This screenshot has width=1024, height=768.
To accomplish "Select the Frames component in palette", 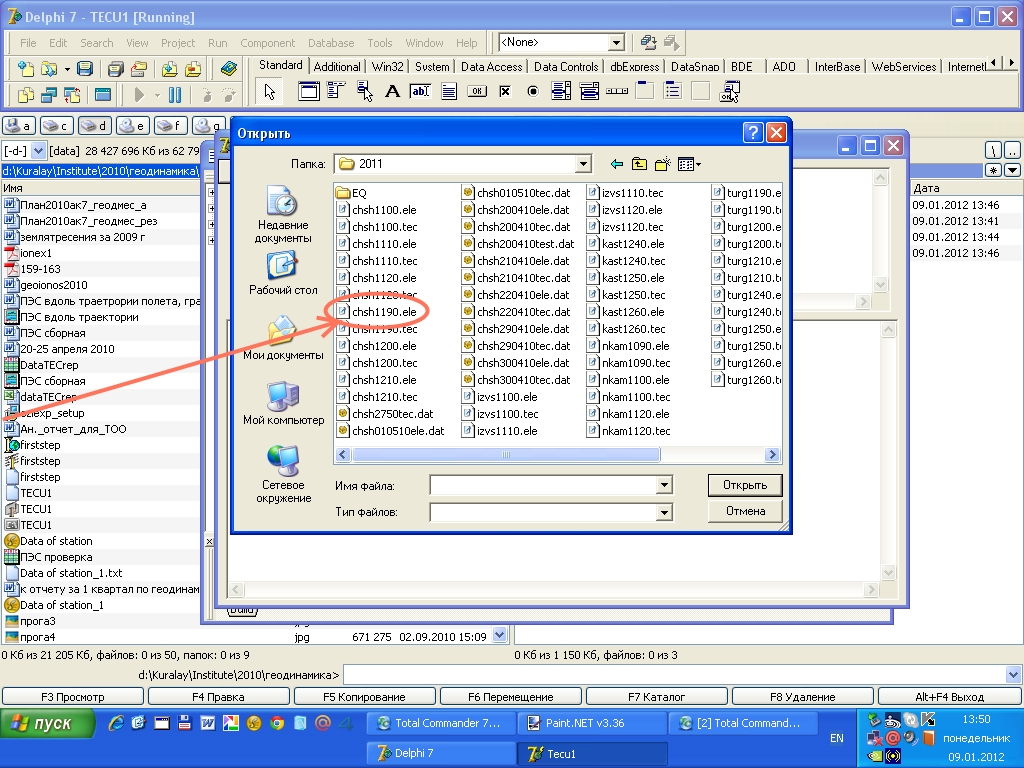I will 308,91.
